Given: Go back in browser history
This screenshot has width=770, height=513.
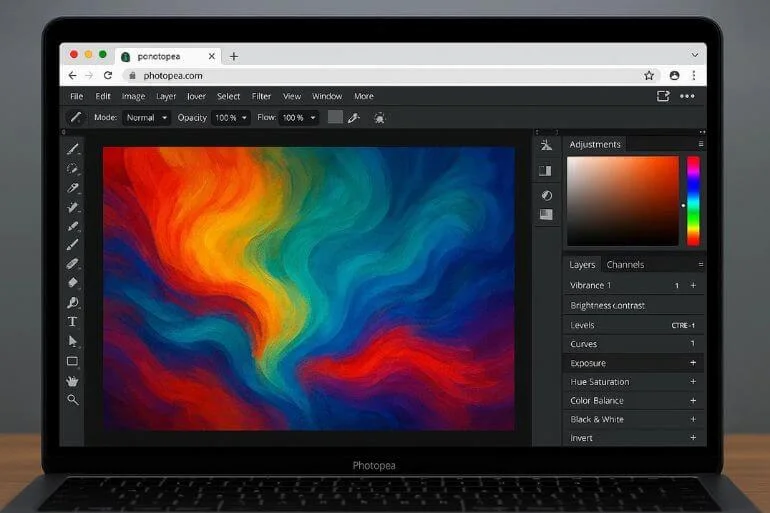Looking at the screenshot, I should [x=73, y=76].
